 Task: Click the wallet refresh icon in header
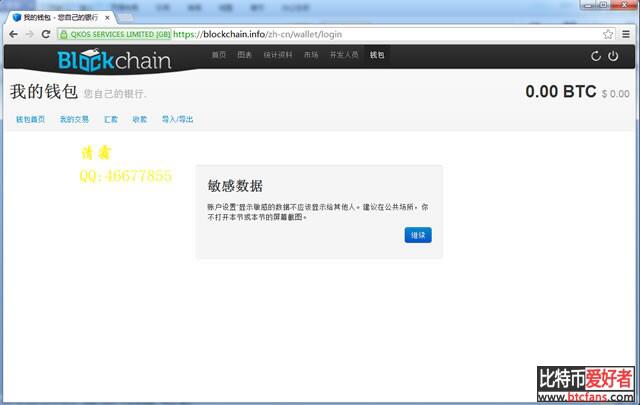(596, 56)
